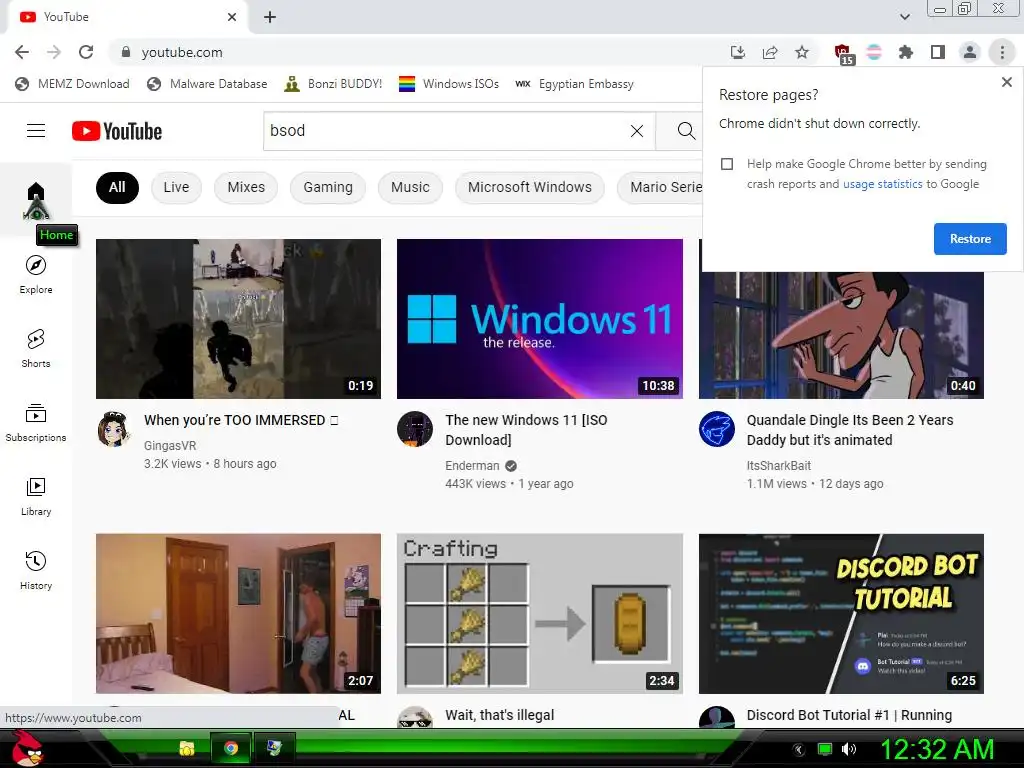Open the Windows 11 the release thumbnail
This screenshot has height=768, width=1024.
539,319
